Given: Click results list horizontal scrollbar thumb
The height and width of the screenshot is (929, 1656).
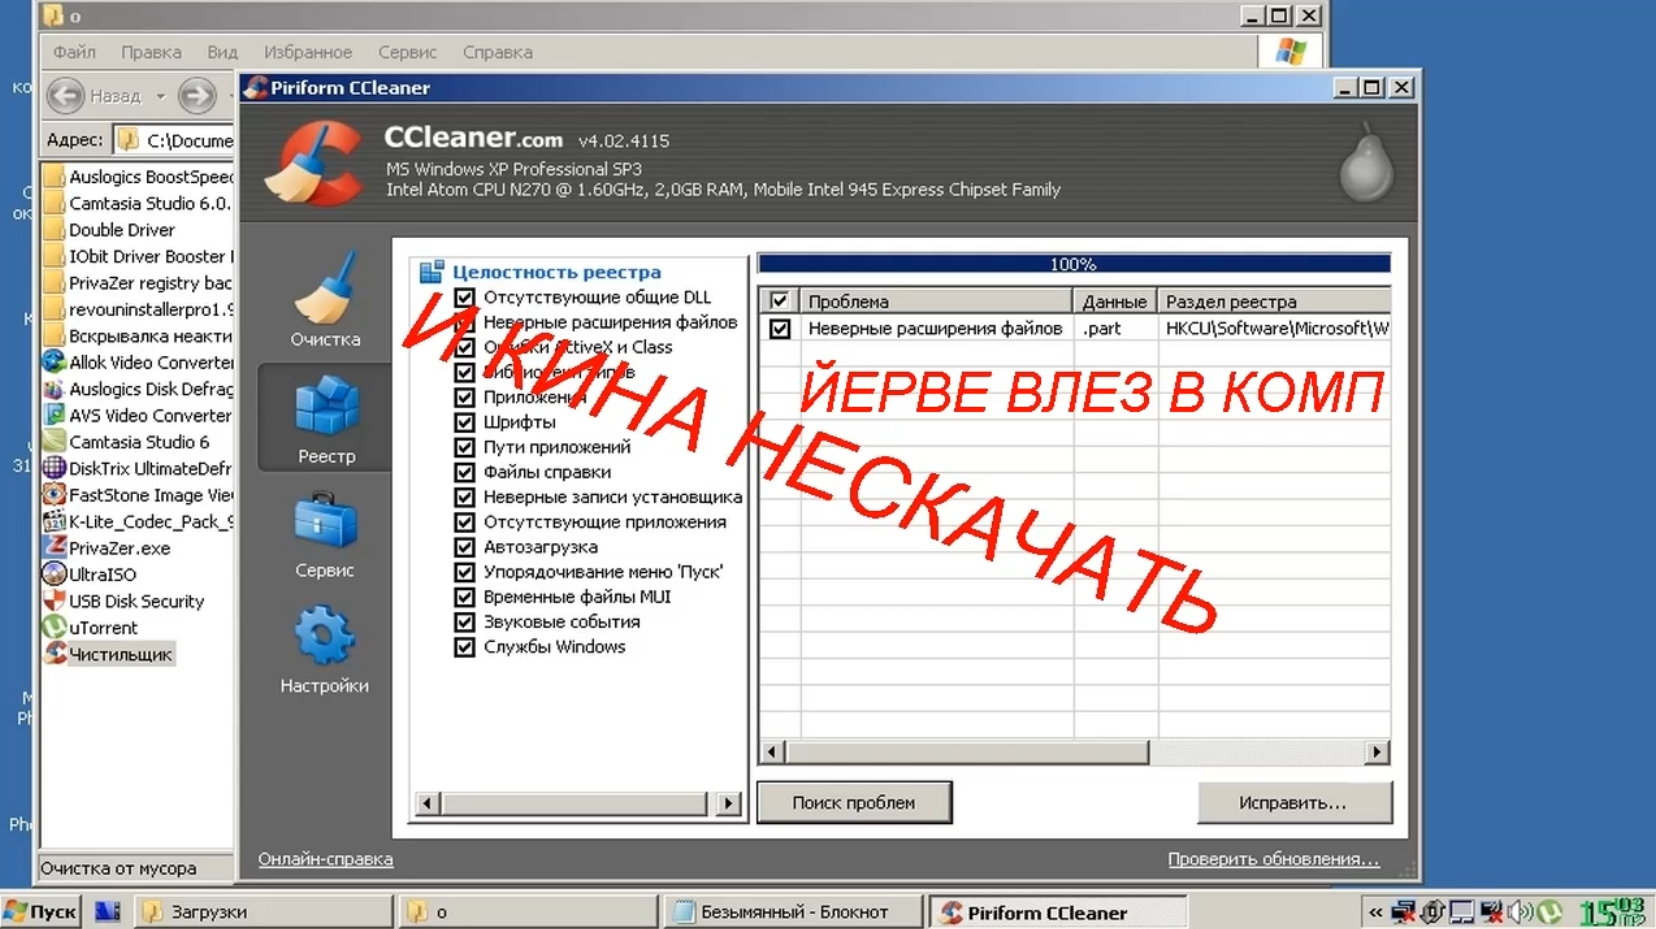Looking at the screenshot, I should 966,752.
